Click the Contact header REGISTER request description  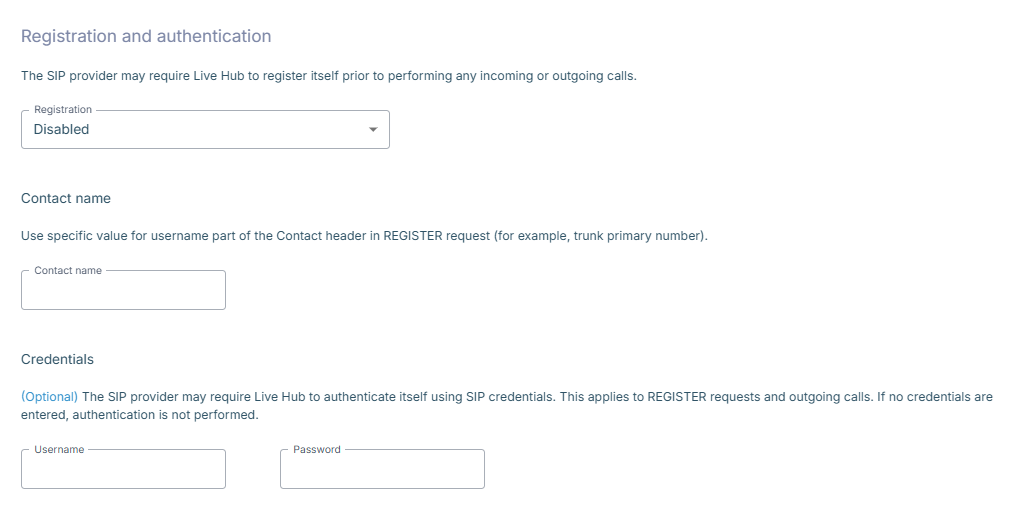pos(364,236)
